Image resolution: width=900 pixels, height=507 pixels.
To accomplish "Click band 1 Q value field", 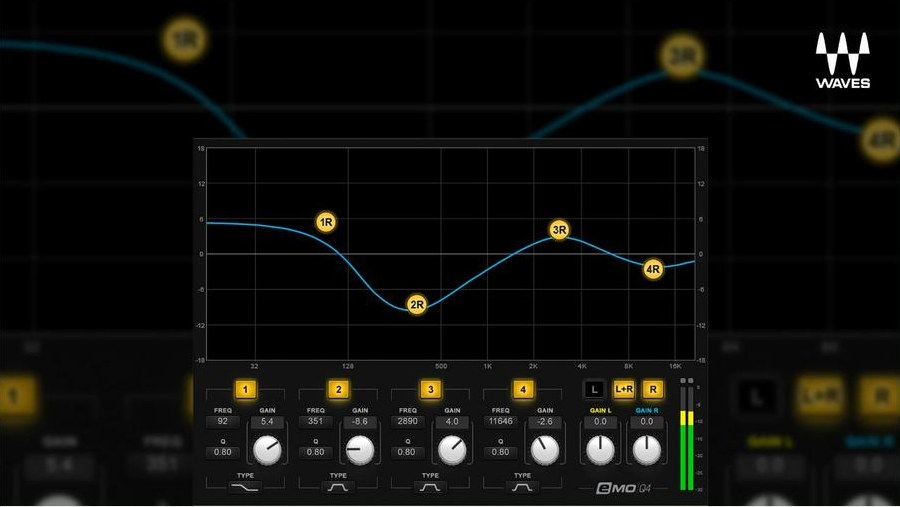I will (223, 452).
